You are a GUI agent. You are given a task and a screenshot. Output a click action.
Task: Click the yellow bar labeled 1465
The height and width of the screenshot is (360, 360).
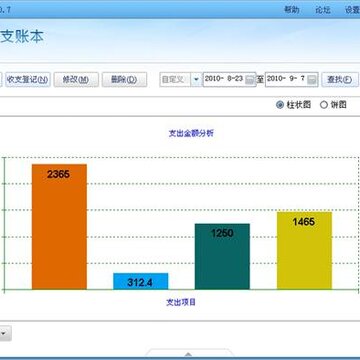click(304, 251)
